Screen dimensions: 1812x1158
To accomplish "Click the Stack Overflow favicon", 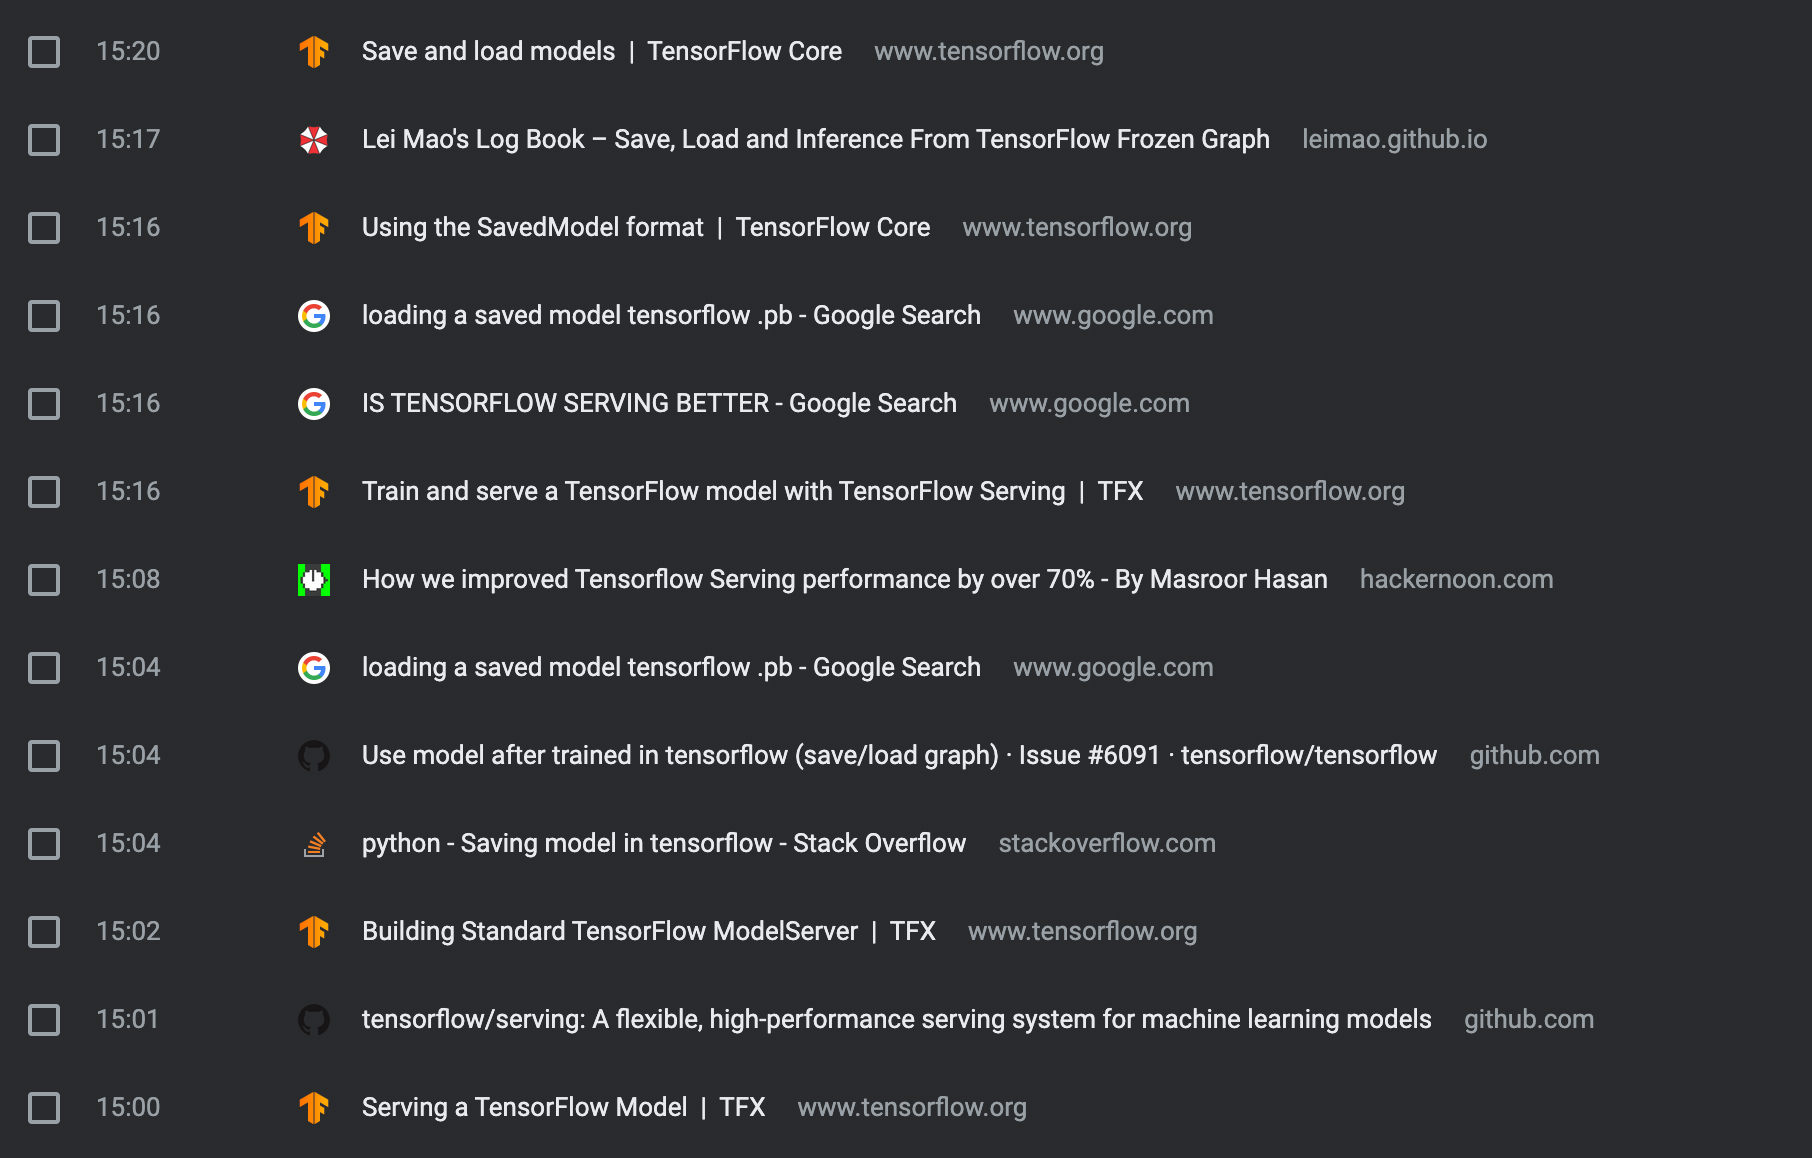I will click(x=314, y=843).
